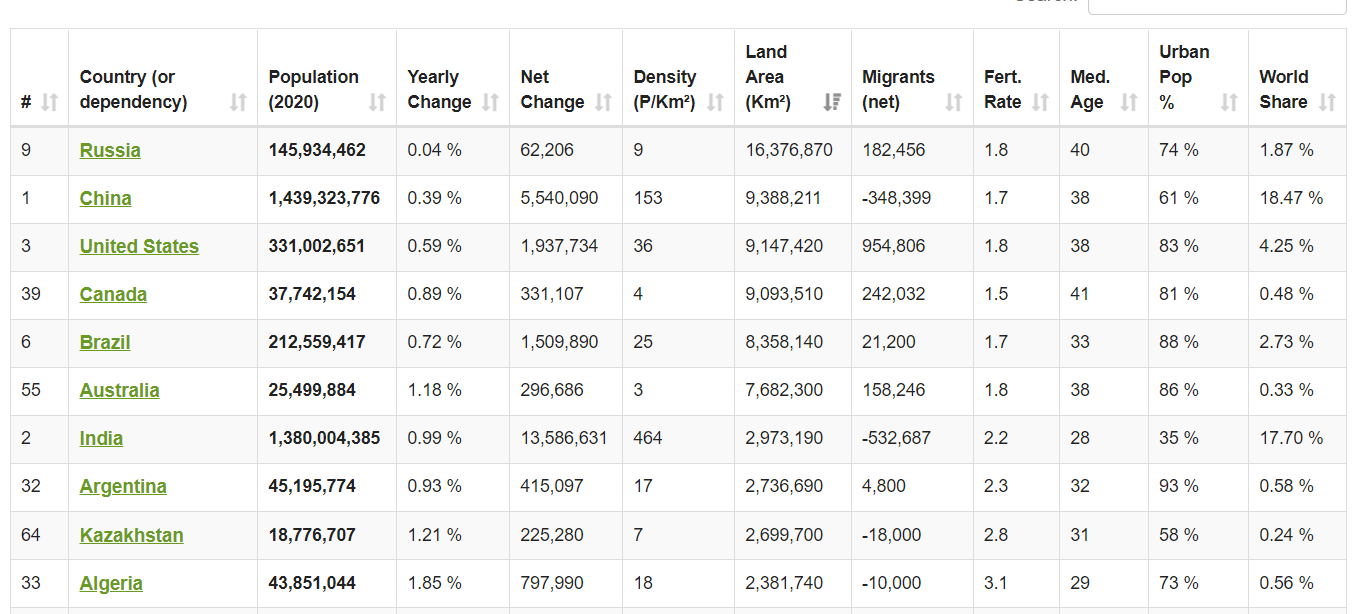1356x614 pixels.
Task: Click the Net Change sort arrows
Action: tap(603, 102)
